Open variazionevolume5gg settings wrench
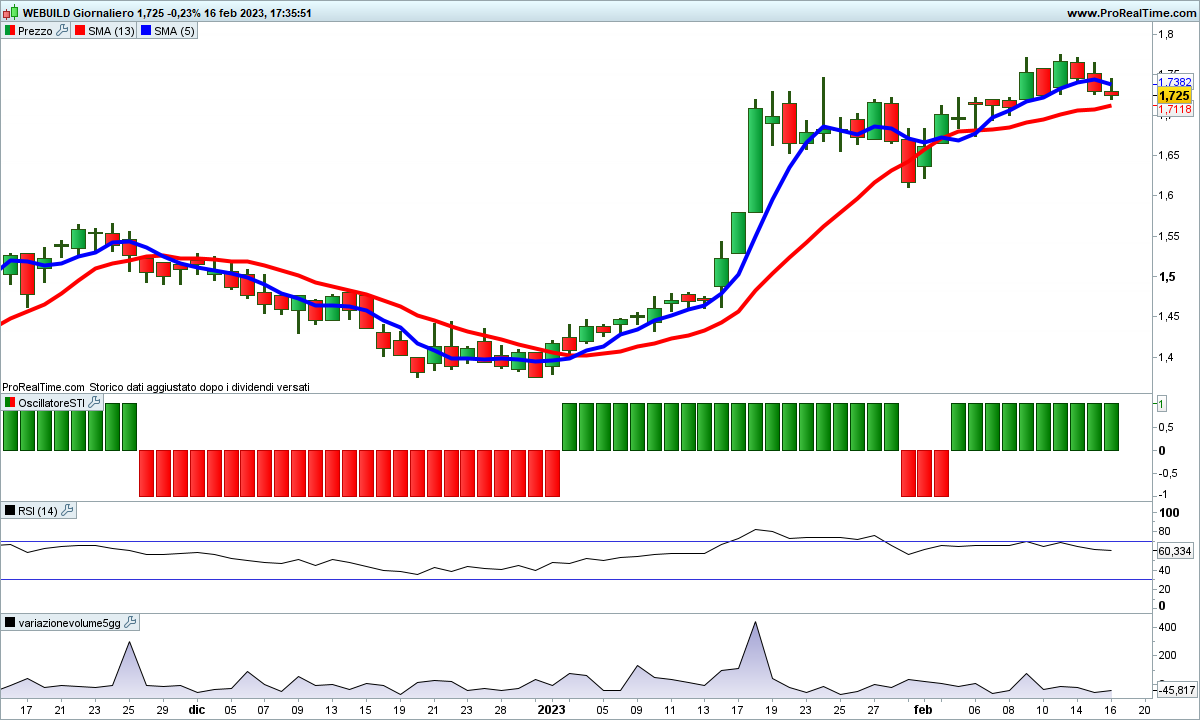The height and width of the screenshot is (720, 1200). coord(131,623)
